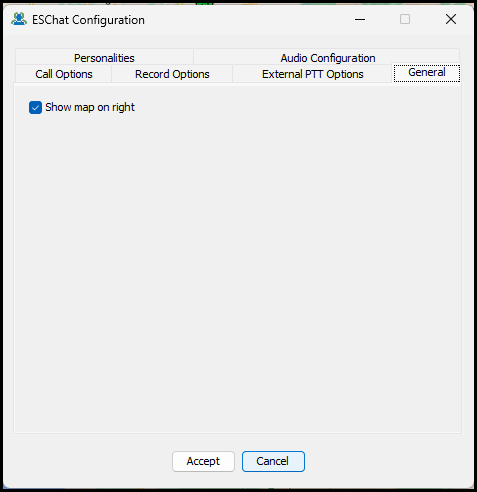Screen dimensions: 477x492
Task: Click the "ESChat Configuration" window title text
Action: (x=88, y=20)
